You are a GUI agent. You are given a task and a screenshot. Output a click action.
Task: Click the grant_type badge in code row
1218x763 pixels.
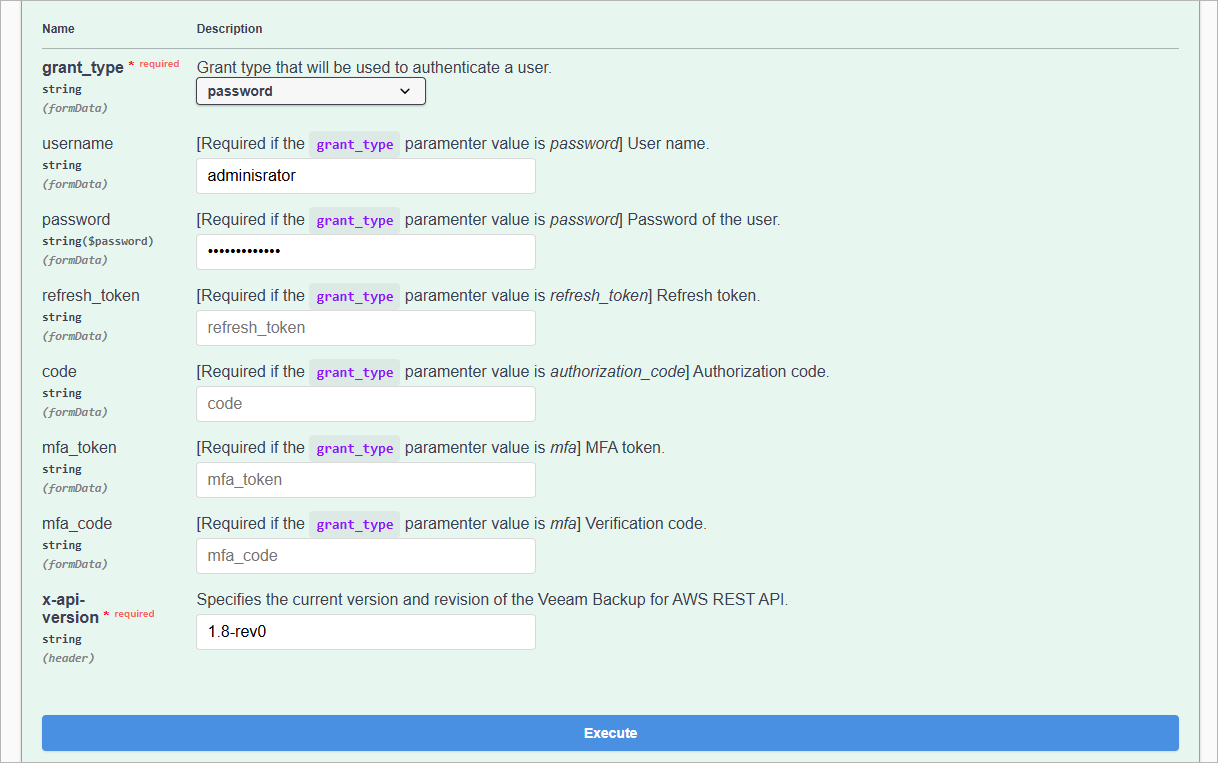[x=354, y=372]
